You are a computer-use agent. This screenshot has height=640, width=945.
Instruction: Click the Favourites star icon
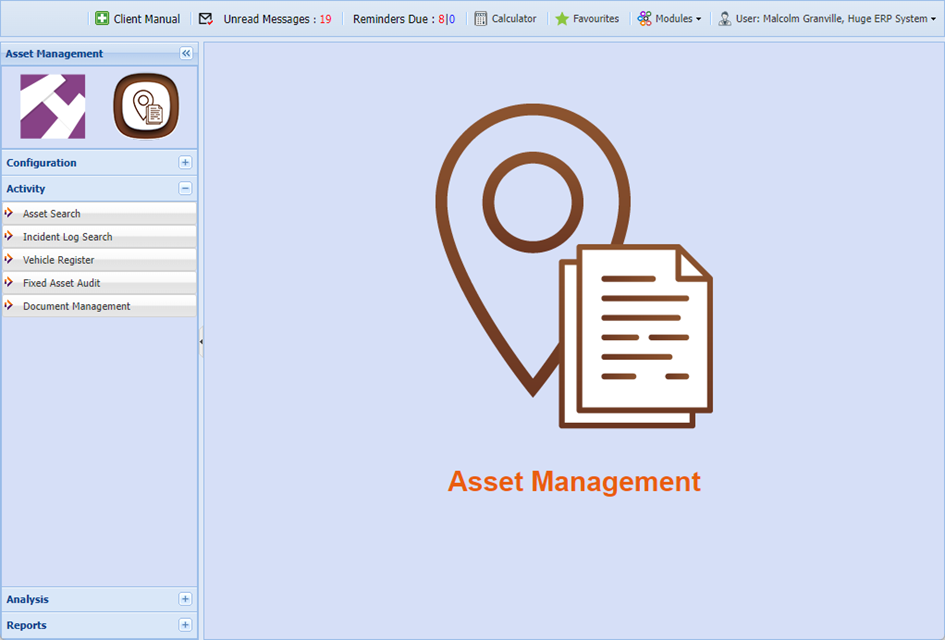click(x=562, y=19)
